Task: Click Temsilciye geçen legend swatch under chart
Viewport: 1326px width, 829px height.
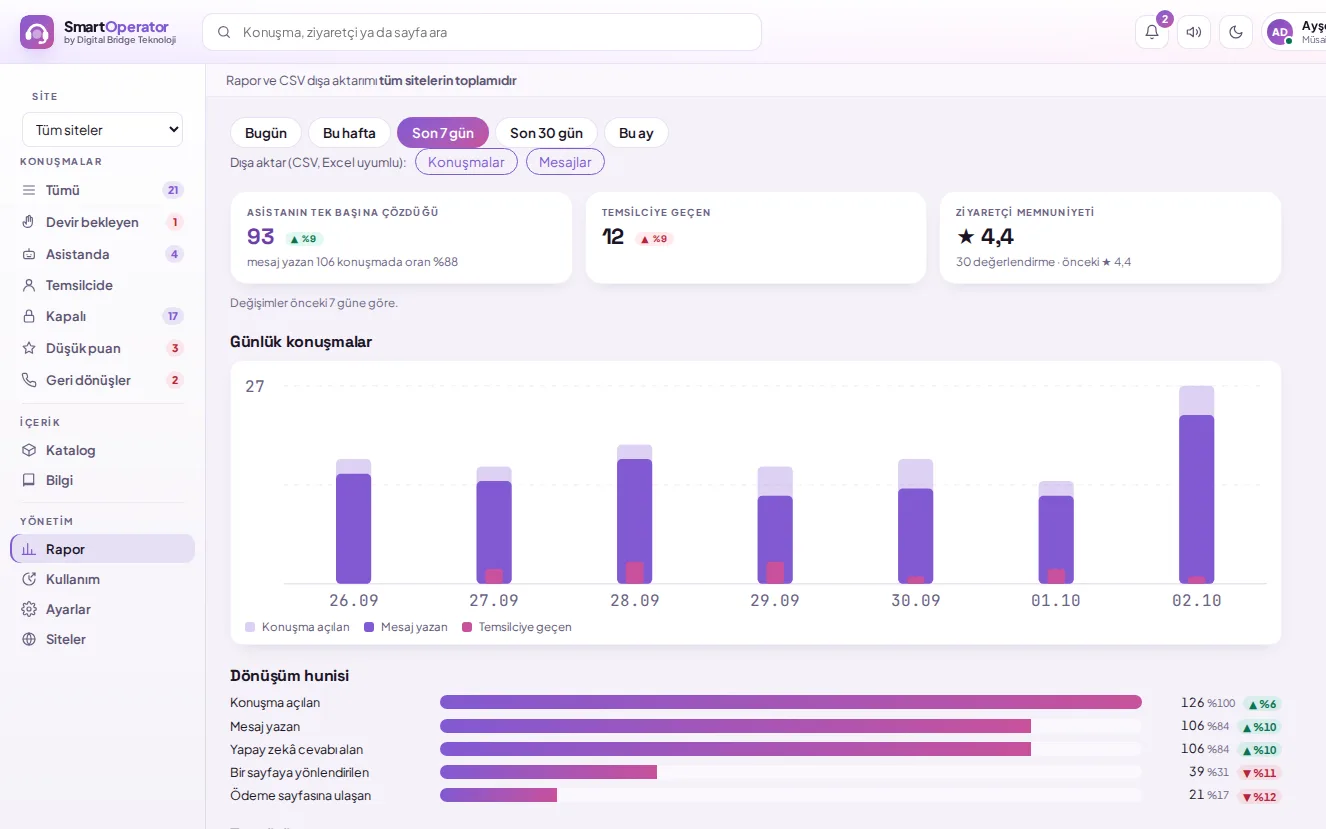Action: [x=467, y=627]
